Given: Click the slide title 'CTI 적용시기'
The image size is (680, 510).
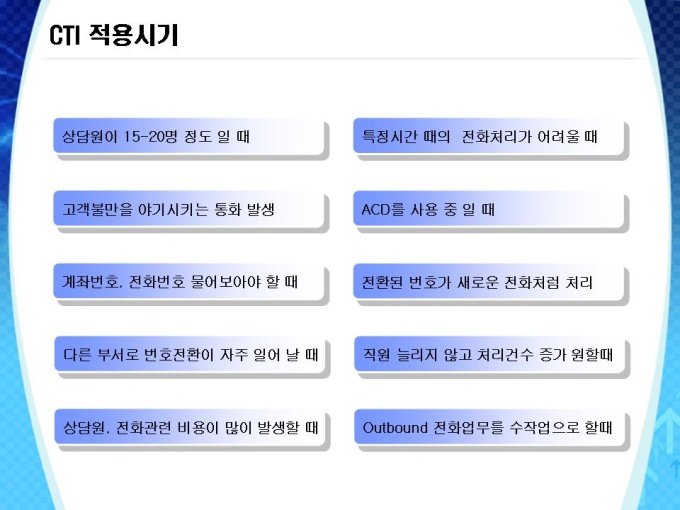Looking at the screenshot, I should click(x=114, y=35).
